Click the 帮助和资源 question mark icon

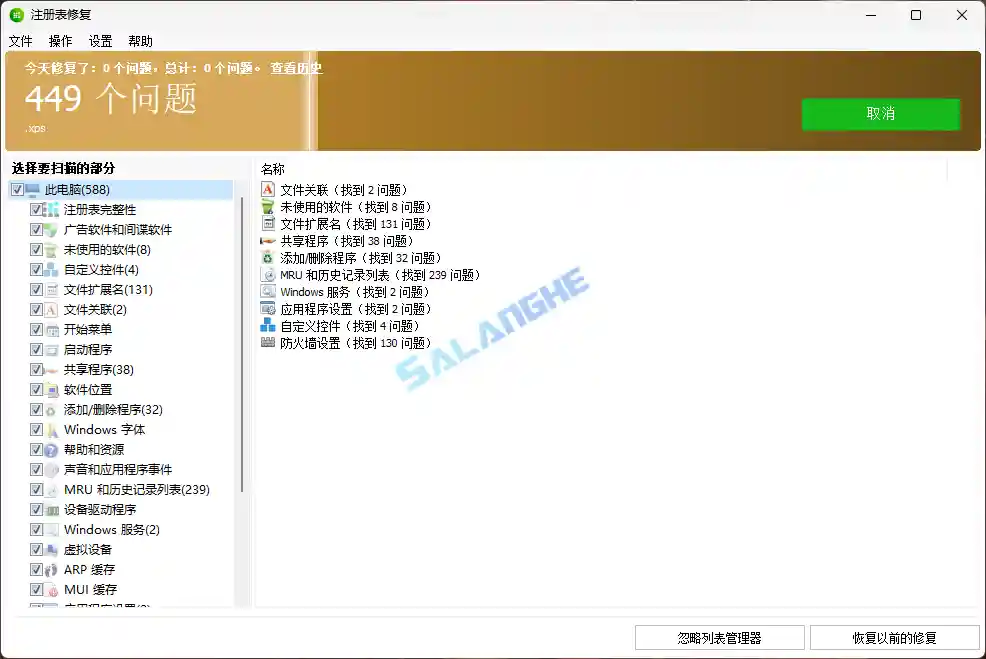(x=52, y=450)
